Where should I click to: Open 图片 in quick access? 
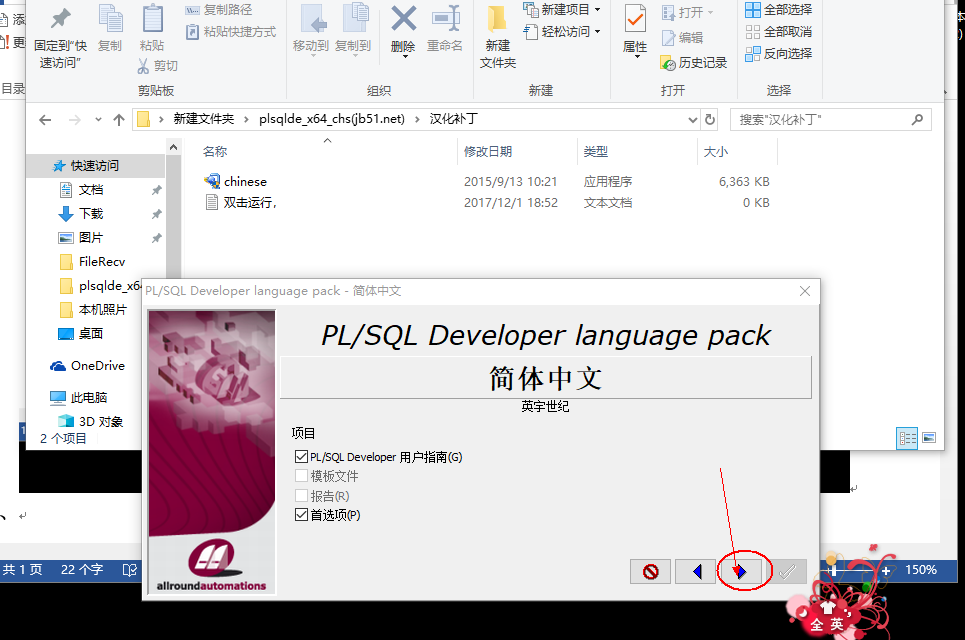click(x=91, y=238)
